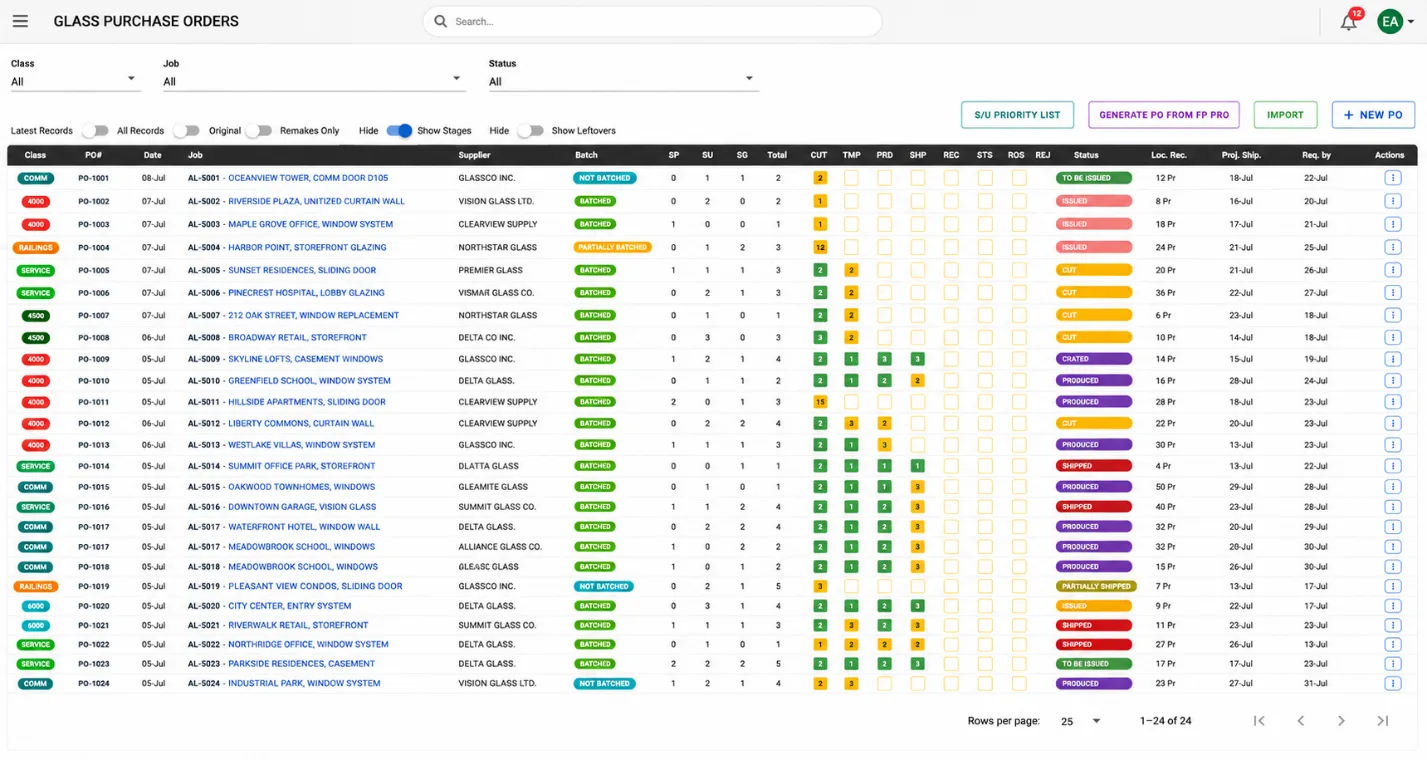
Task: Check the SHP stage box for PO-1005
Action: [917, 270]
